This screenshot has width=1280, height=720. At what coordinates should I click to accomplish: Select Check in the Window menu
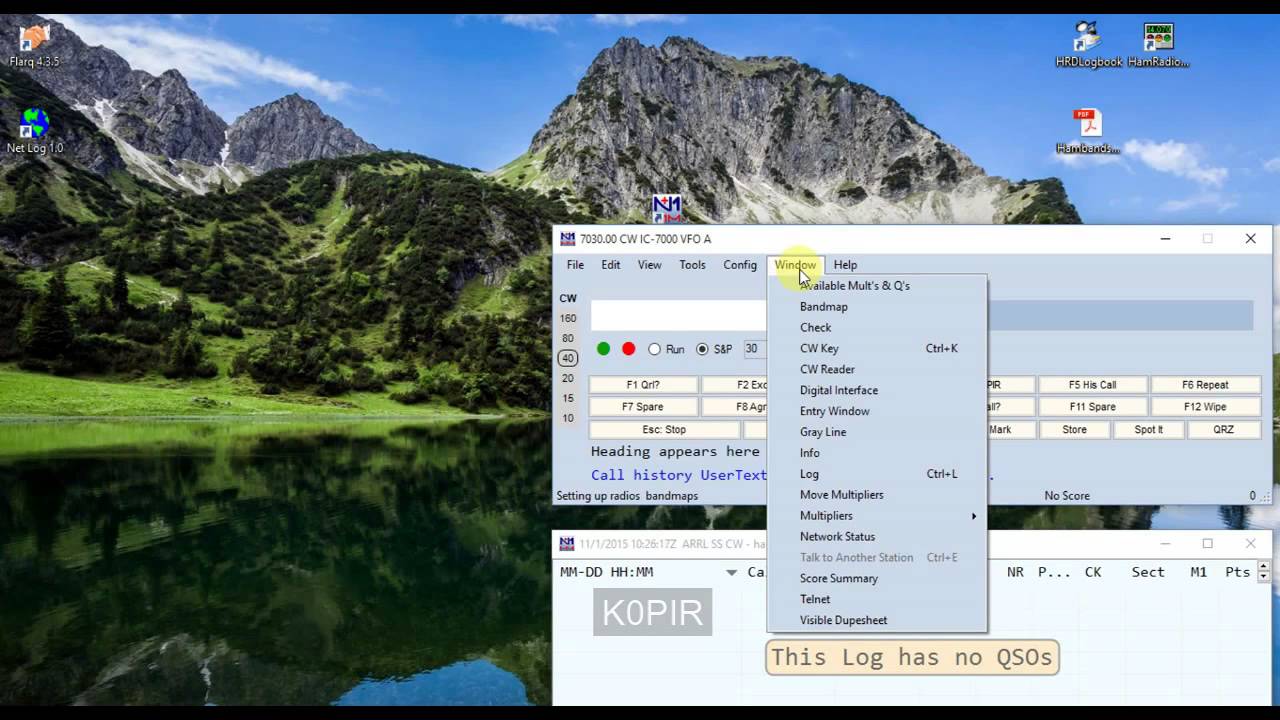tap(877, 328)
